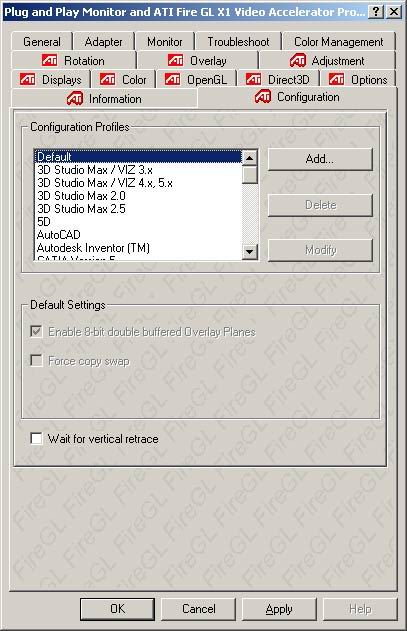Click the ATI icon on Displays tab

(27, 79)
